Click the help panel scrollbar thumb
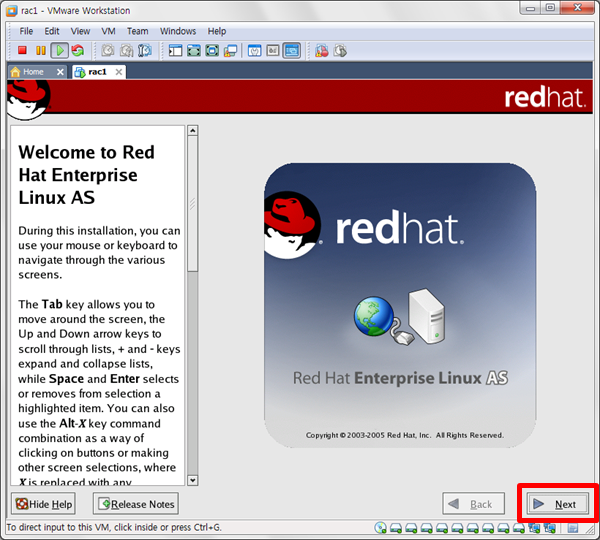The width and height of the screenshot is (600, 540). pyautogui.click(x=192, y=204)
